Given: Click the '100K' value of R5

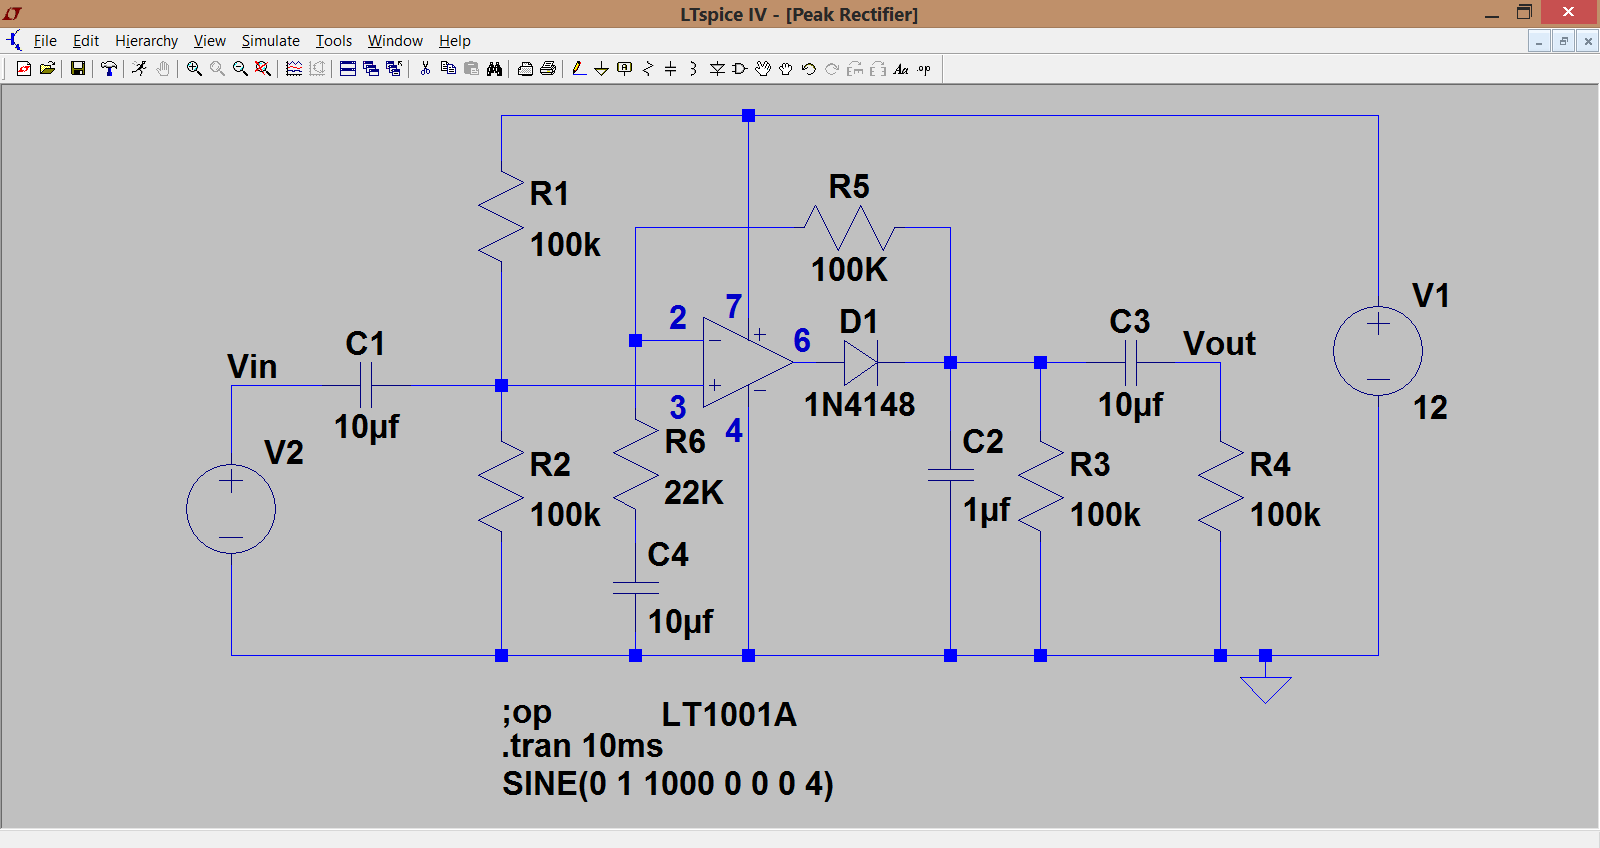Looking at the screenshot, I should point(849,270).
